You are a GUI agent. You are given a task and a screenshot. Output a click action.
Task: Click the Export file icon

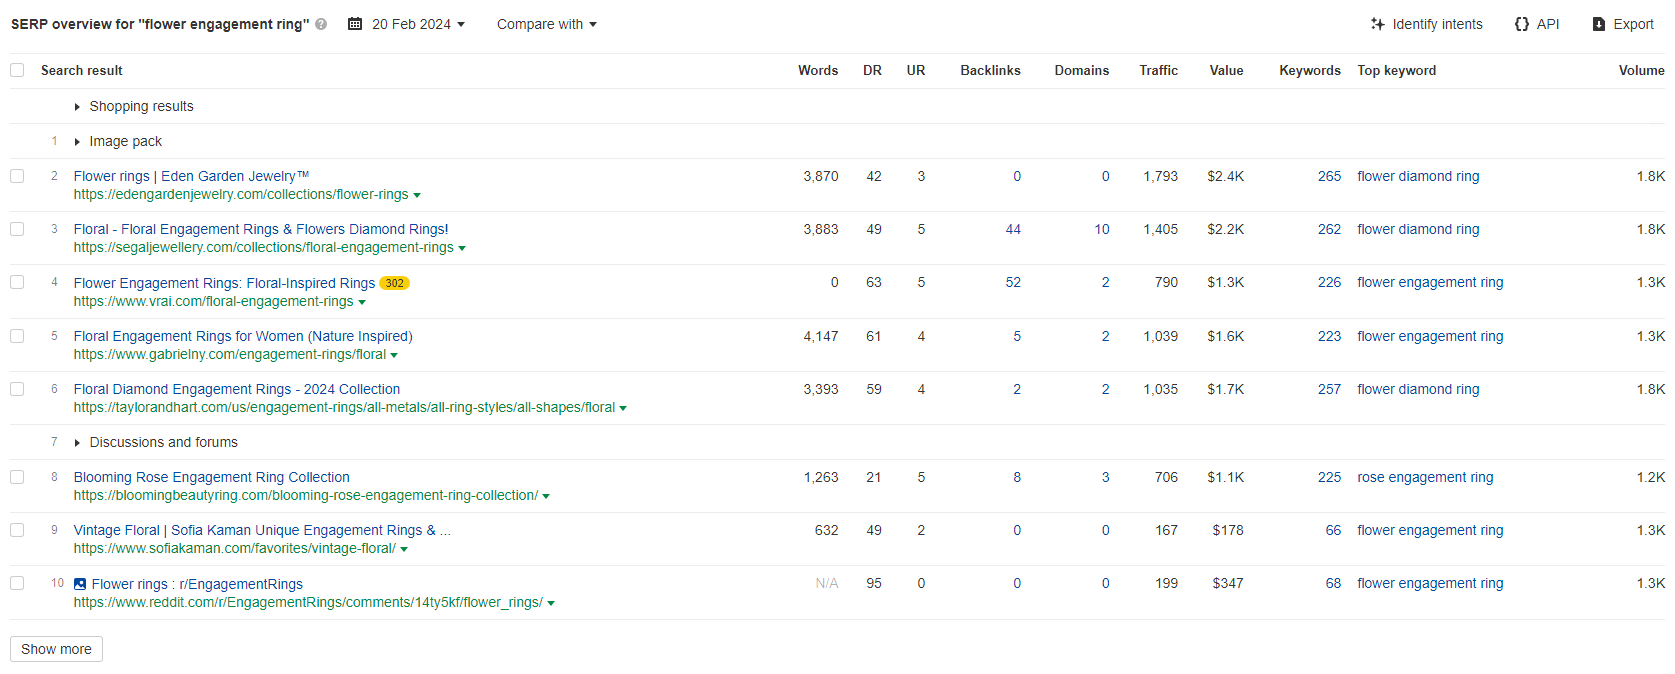[1599, 24]
